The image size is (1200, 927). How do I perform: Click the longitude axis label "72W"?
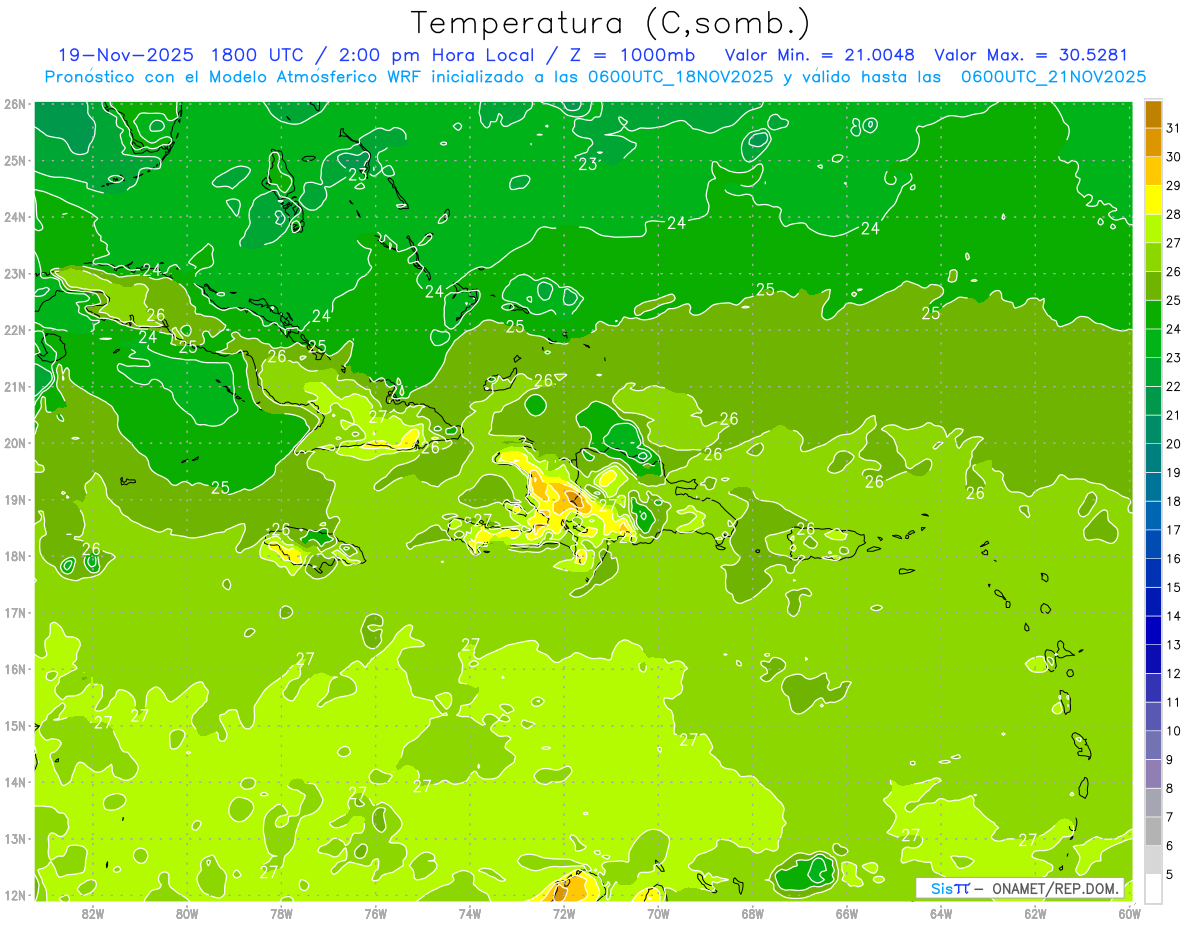tap(564, 913)
